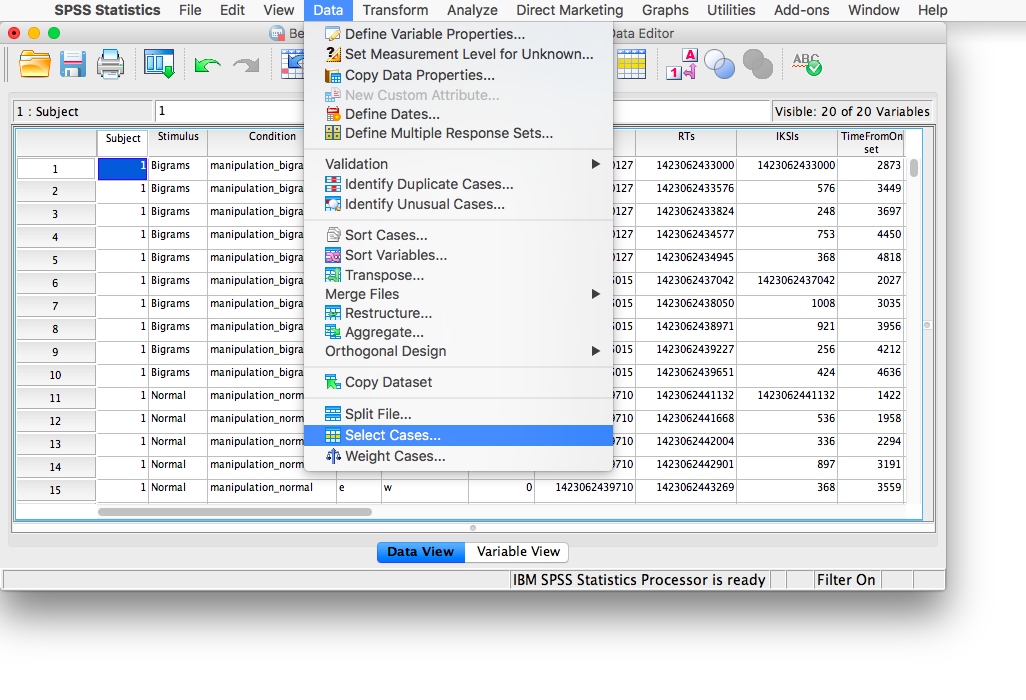1026x700 pixels.
Task: Open the View menu
Action: pyautogui.click(x=279, y=10)
